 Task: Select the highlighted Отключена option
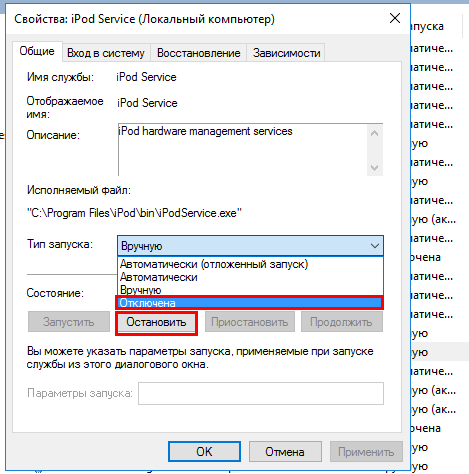(250, 303)
